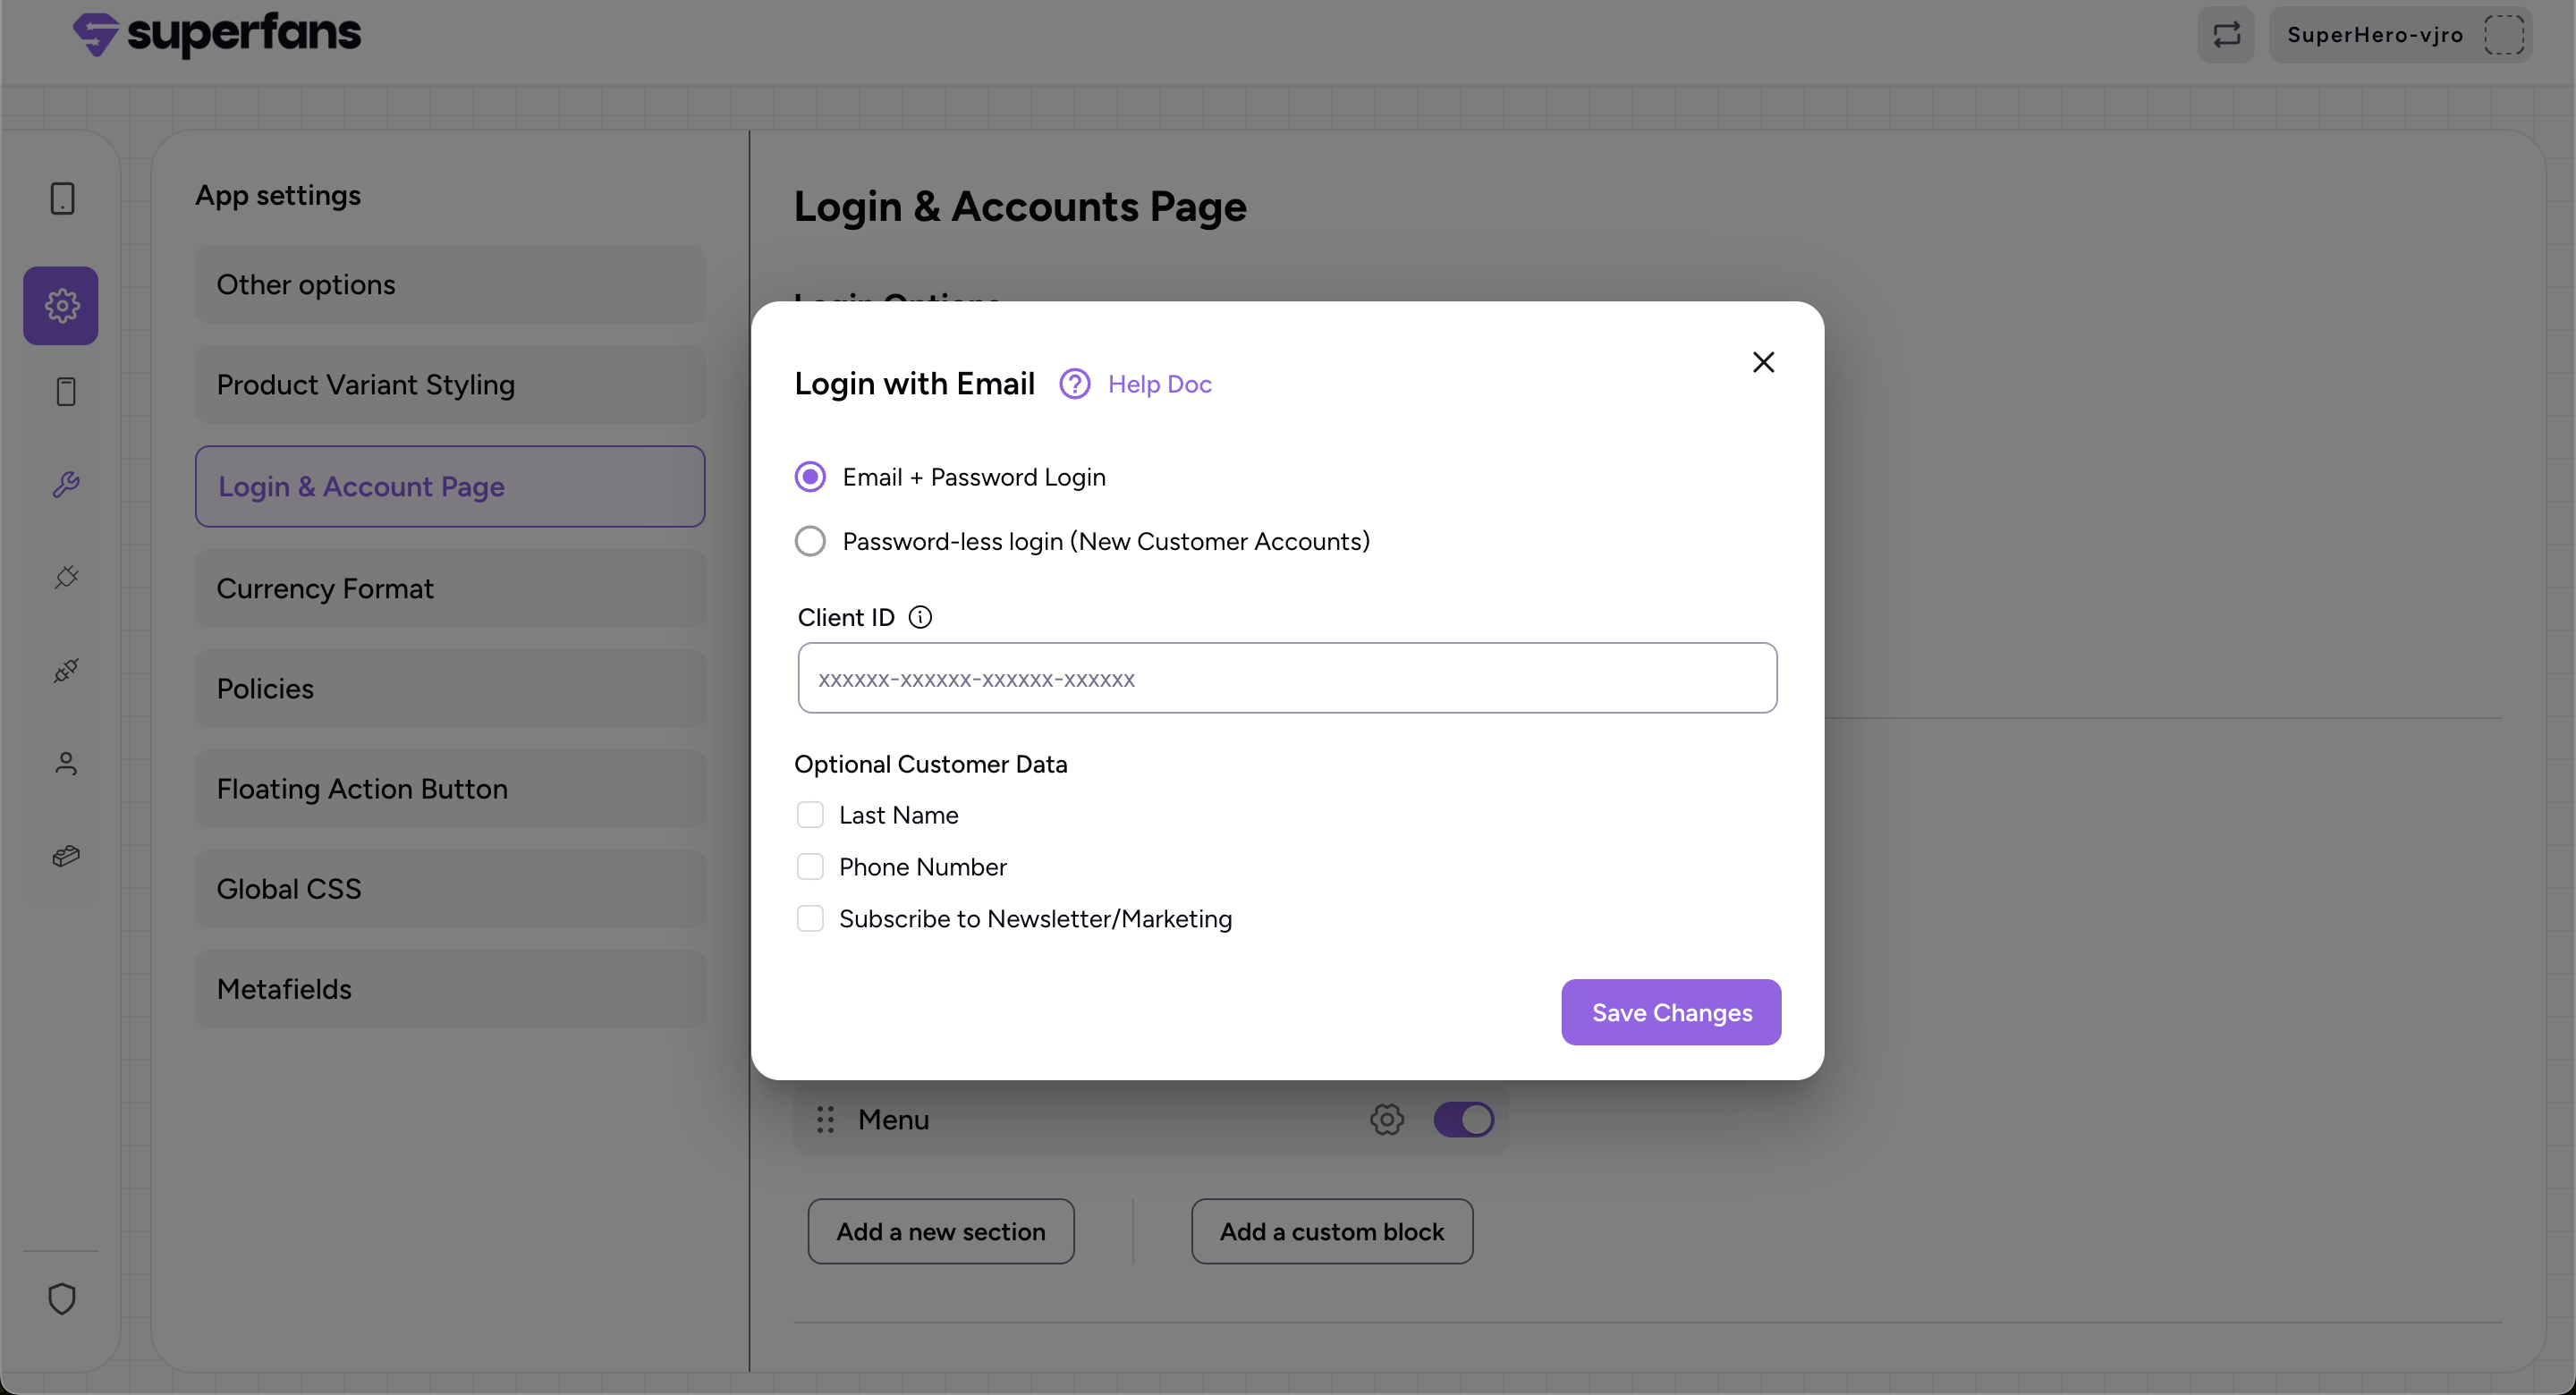
Task: Click the settings gear sidebar icon
Action: (61, 305)
